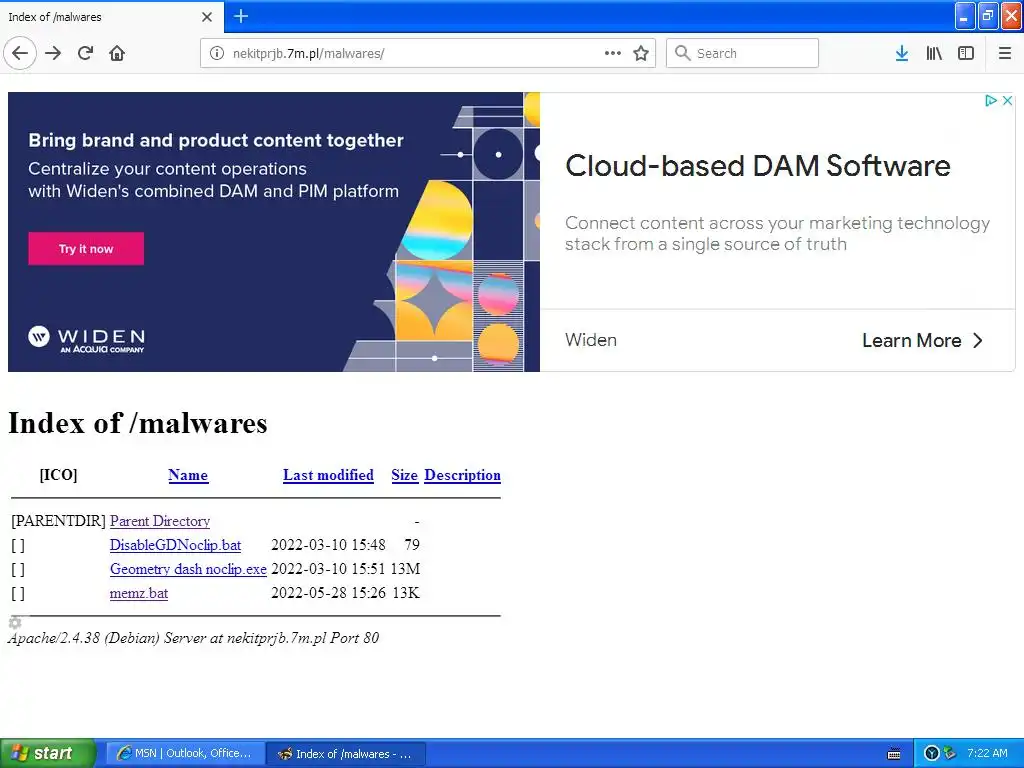The image size is (1024, 768).
Task: Click the Apache server footer text
Action: (193, 638)
